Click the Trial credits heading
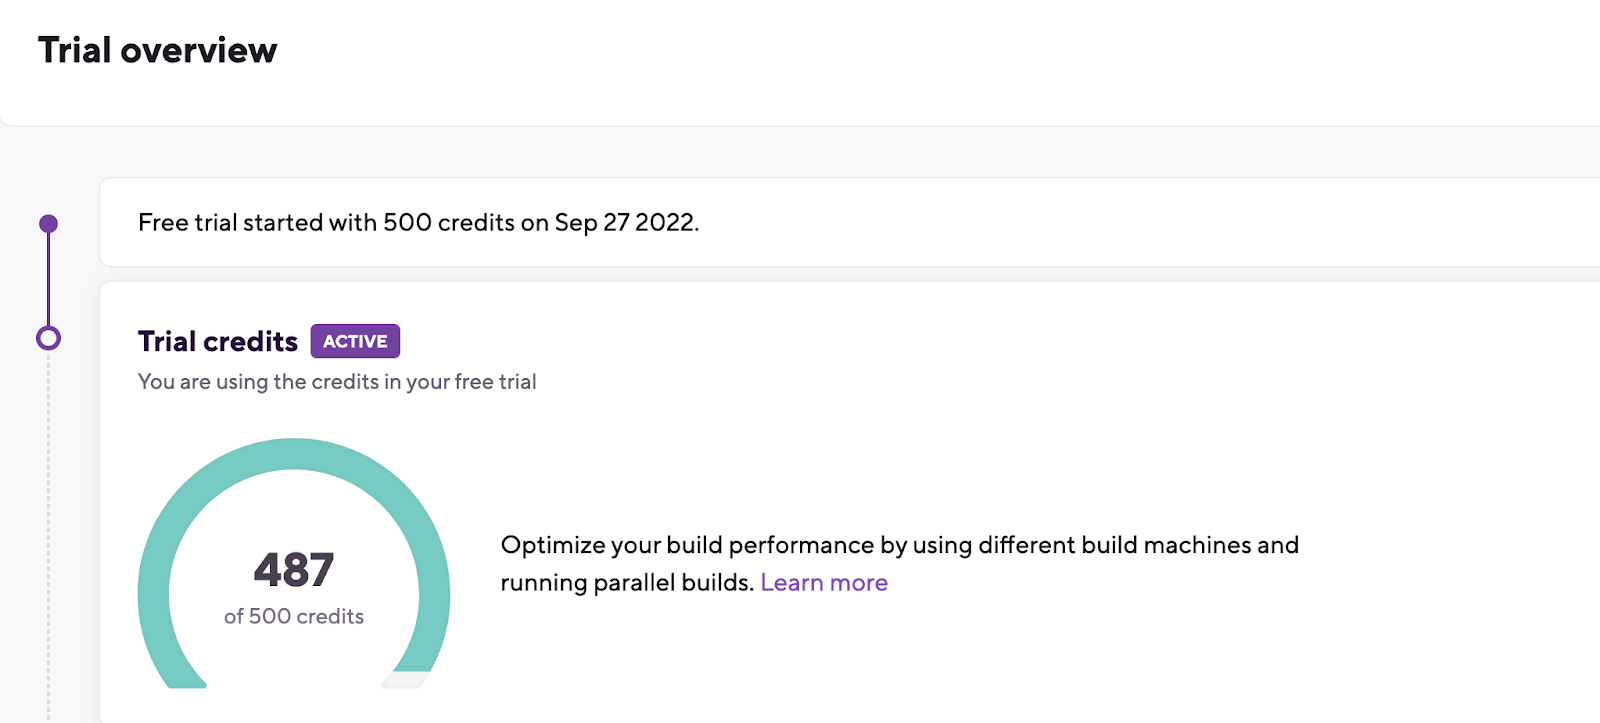This screenshot has height=723, width=1600. click(x=217, y=342)
